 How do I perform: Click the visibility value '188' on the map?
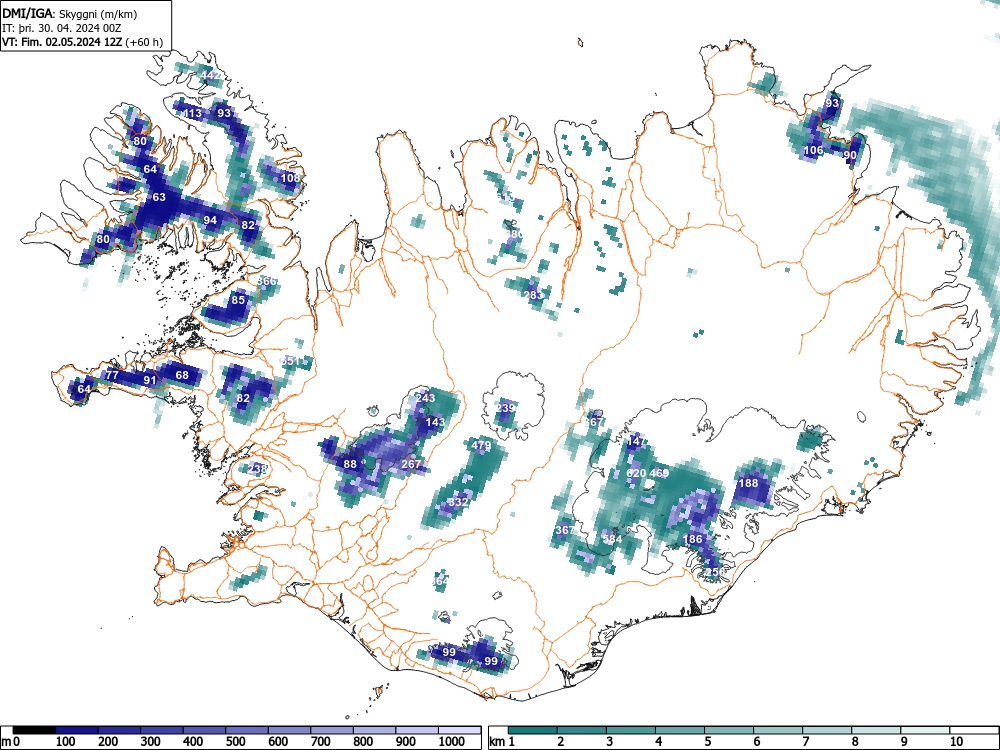(x=748, y=483)
